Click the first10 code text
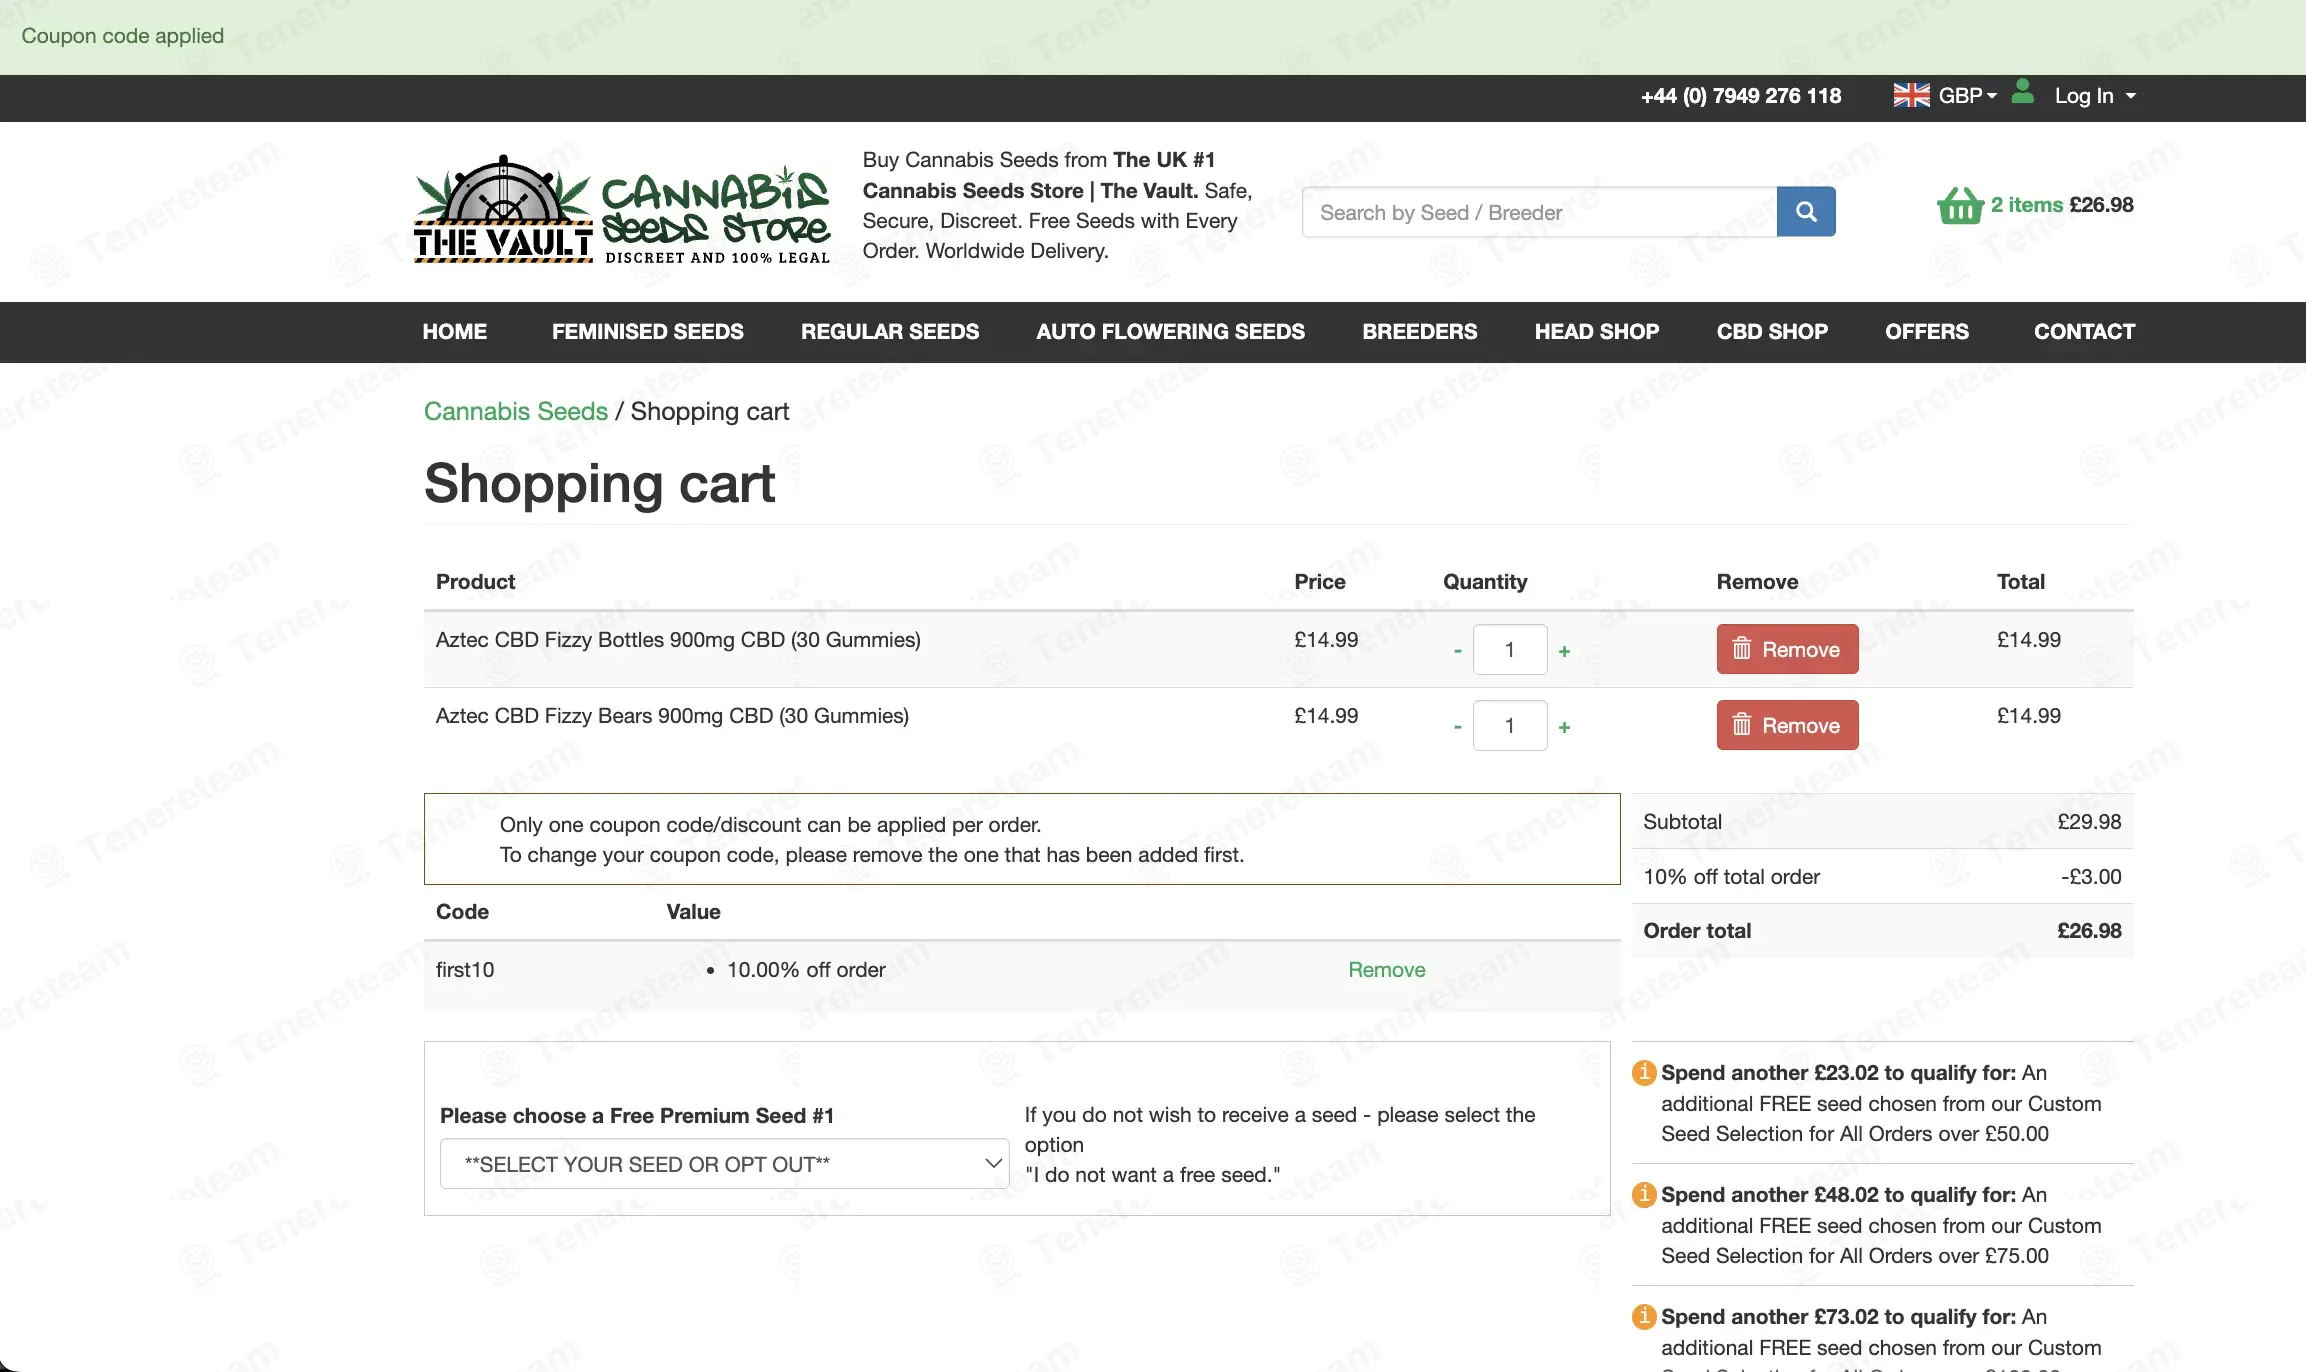 coord(465,970)
